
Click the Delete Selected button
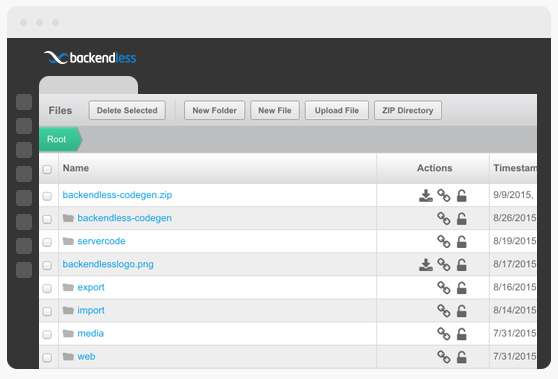[x=127, y=110]
